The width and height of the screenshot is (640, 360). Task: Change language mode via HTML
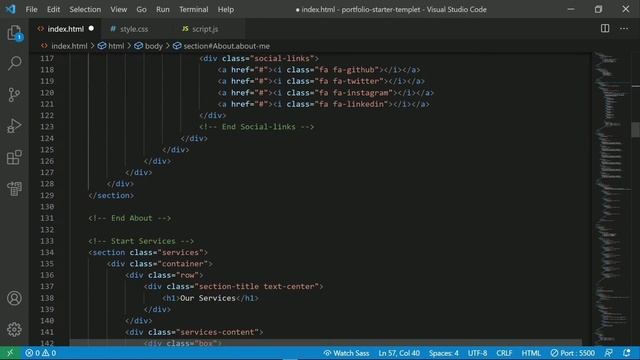531,353
